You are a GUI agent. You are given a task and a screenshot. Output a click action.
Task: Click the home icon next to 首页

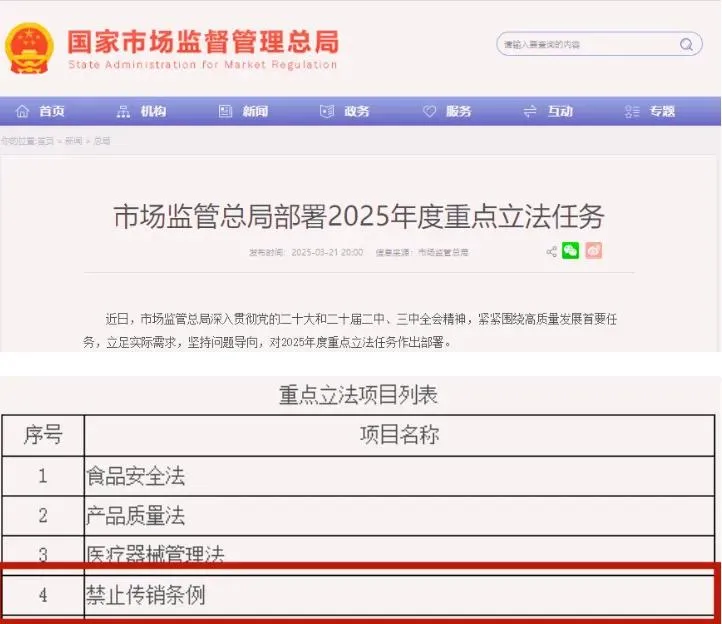pos(22,111)
